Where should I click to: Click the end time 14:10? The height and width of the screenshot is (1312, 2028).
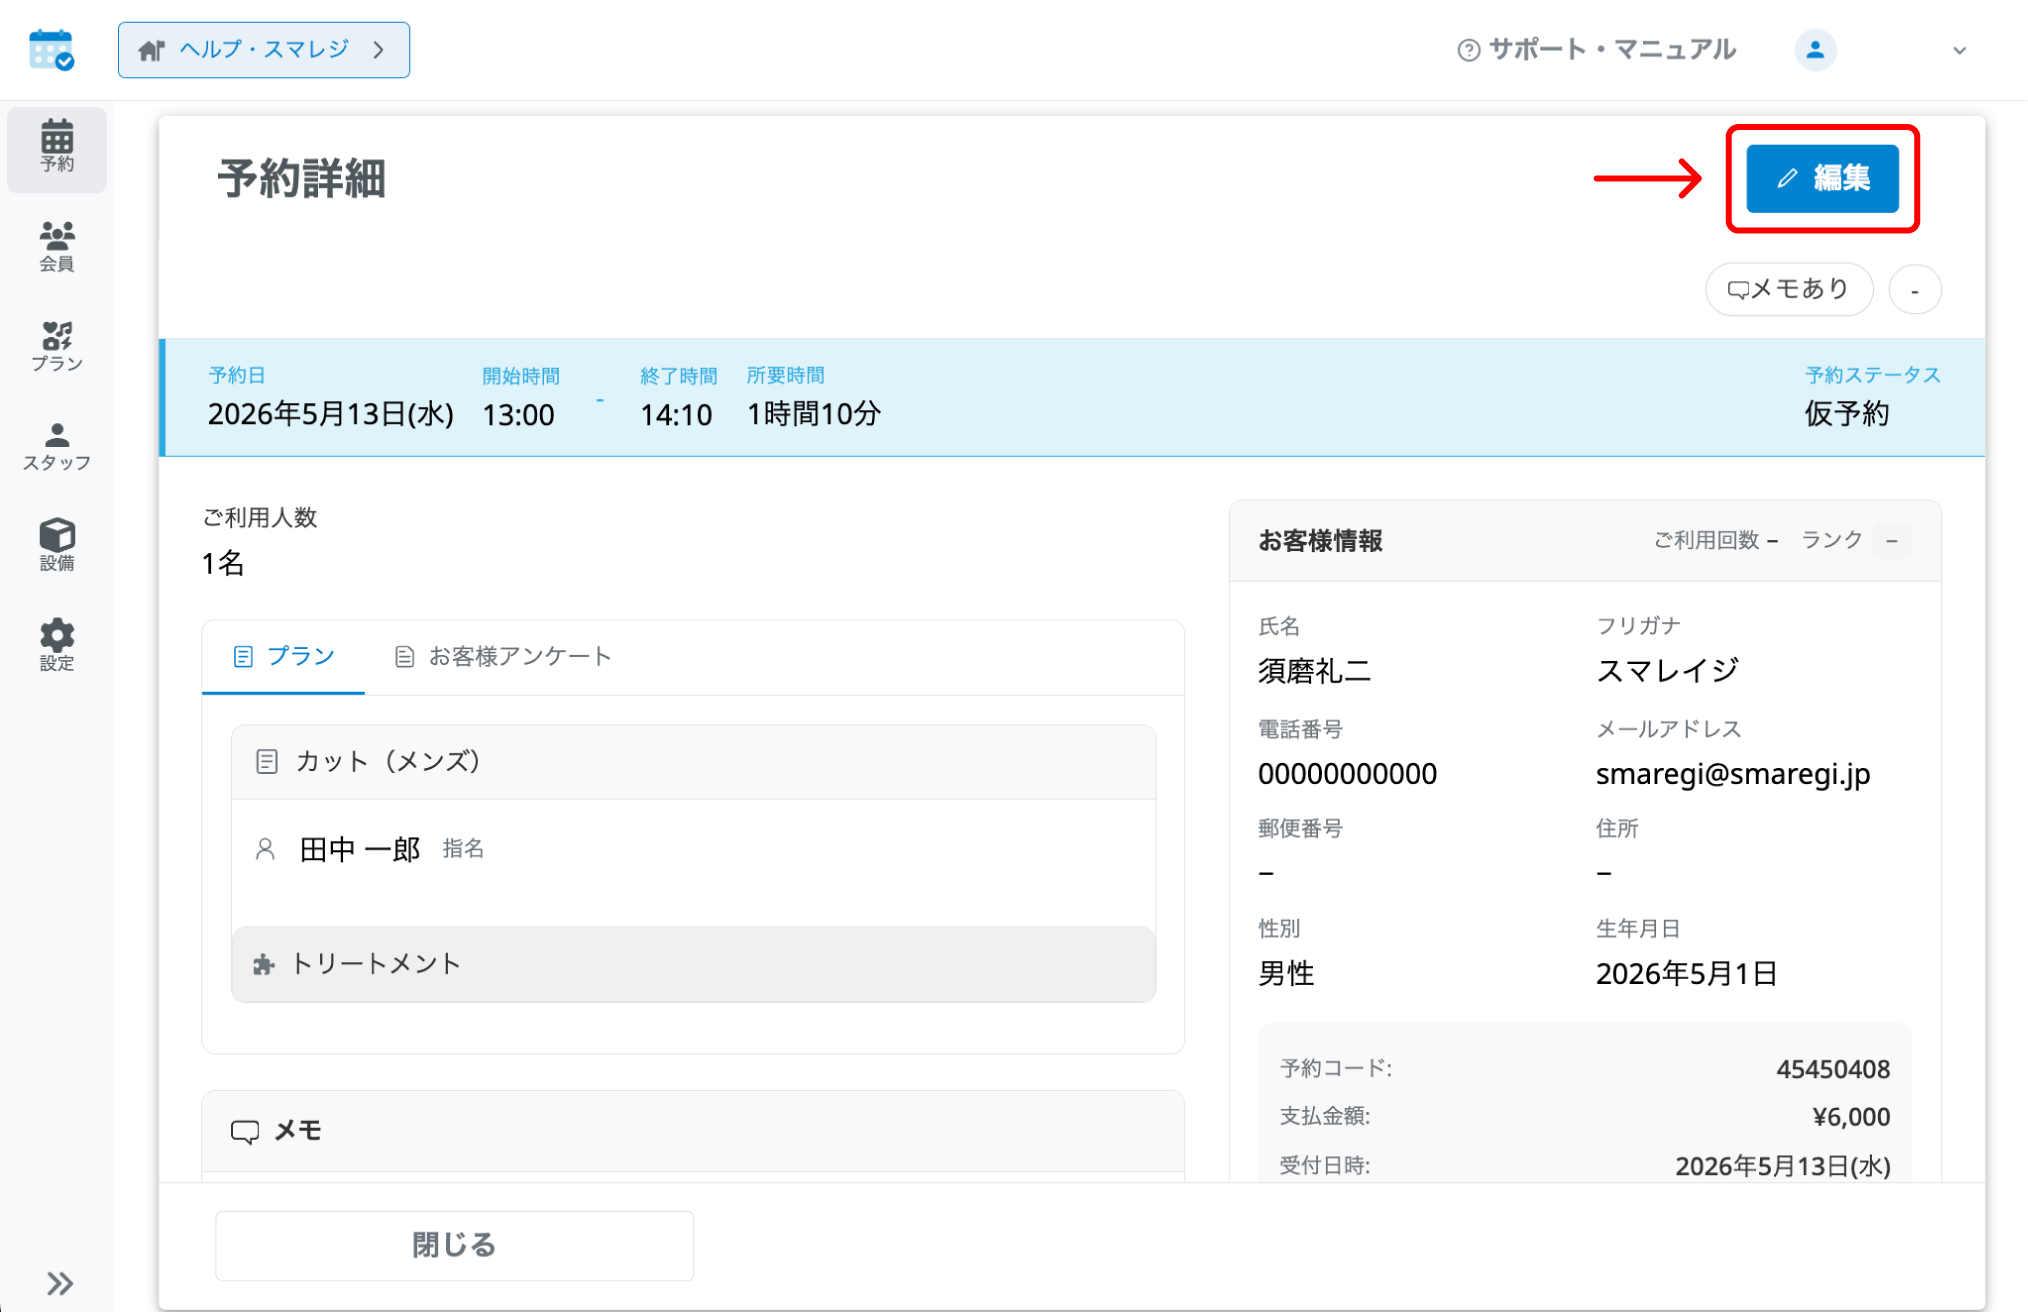coord(676,414)
